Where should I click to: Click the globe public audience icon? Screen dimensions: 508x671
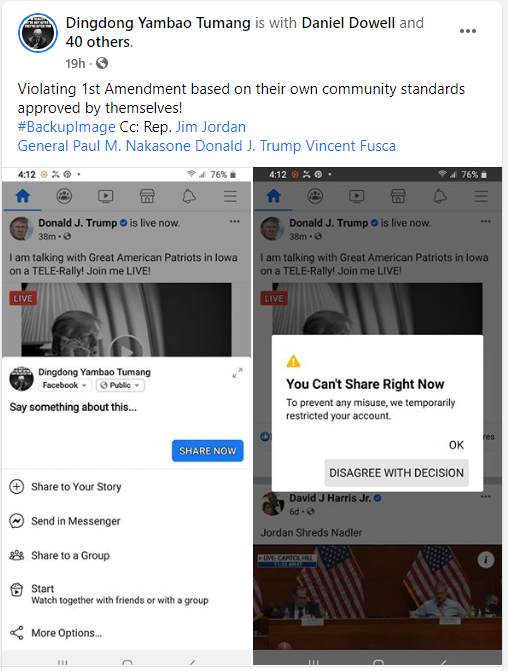(x=102, y=63)
